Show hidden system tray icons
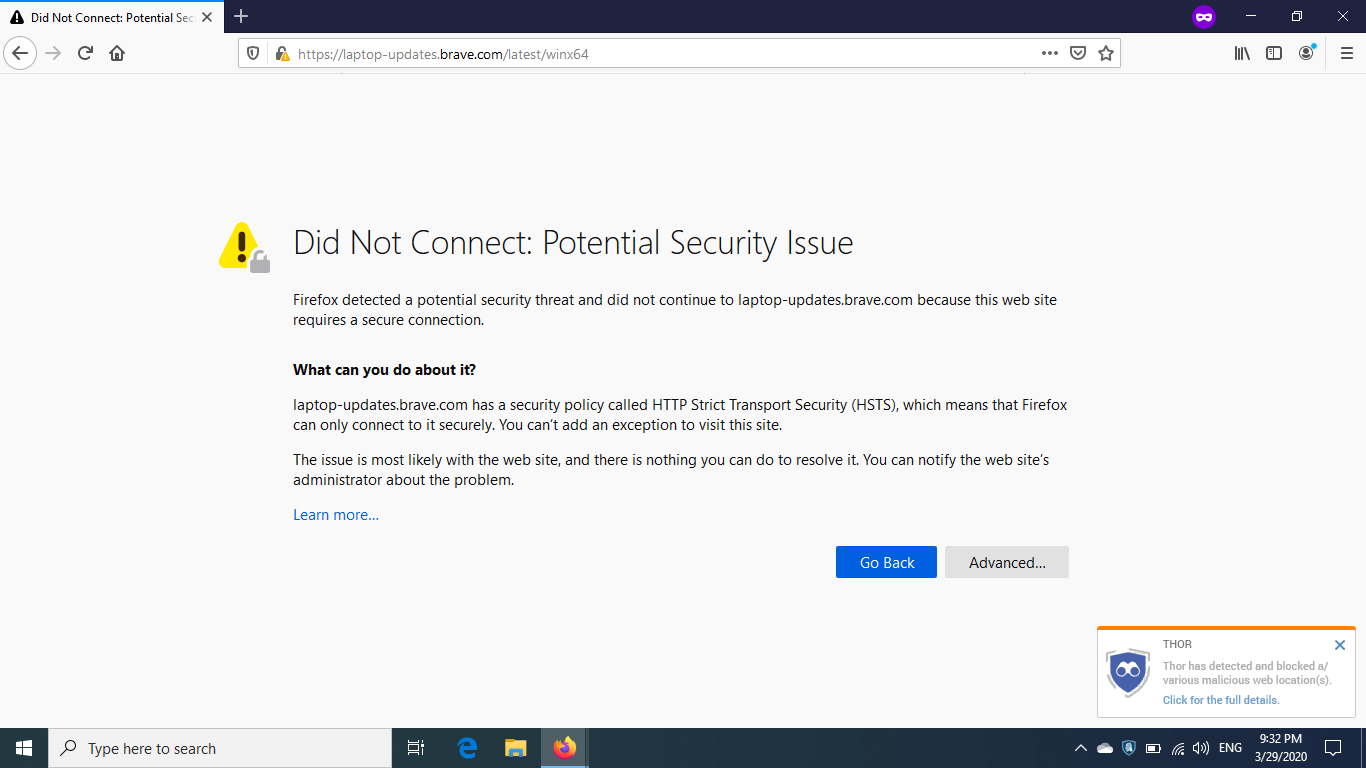Screen dimensions: 1366x768 1080,748
